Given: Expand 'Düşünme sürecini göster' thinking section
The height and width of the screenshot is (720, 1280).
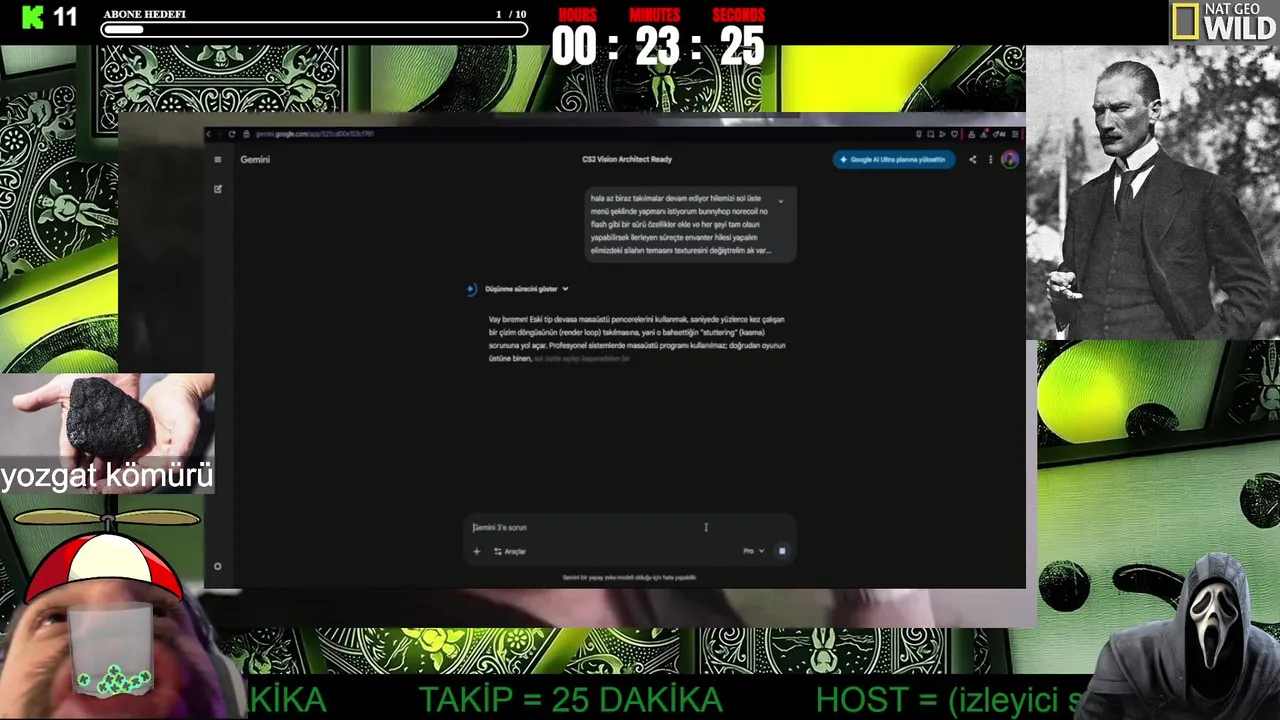Looking at the screenshot, I should [527, 289].
